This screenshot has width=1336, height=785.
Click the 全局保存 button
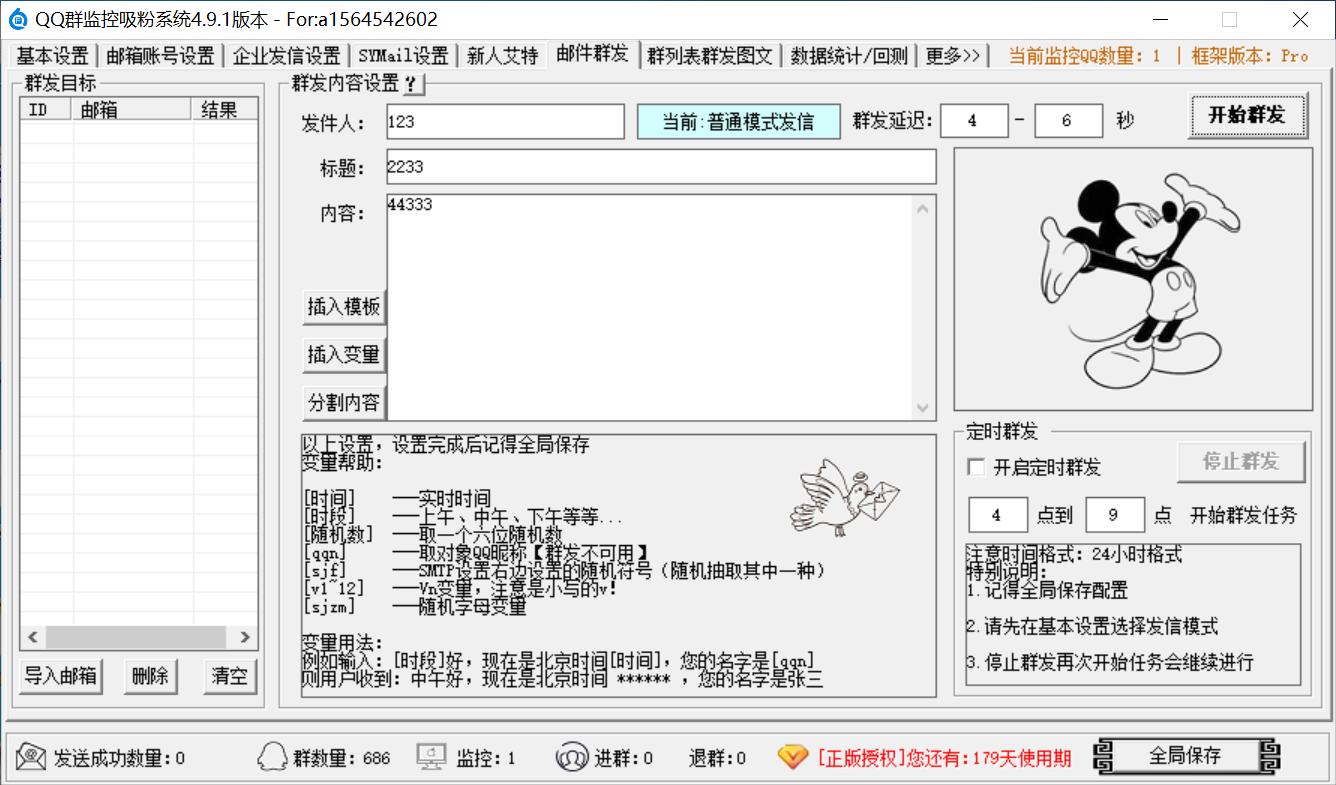coord(1186,756)
